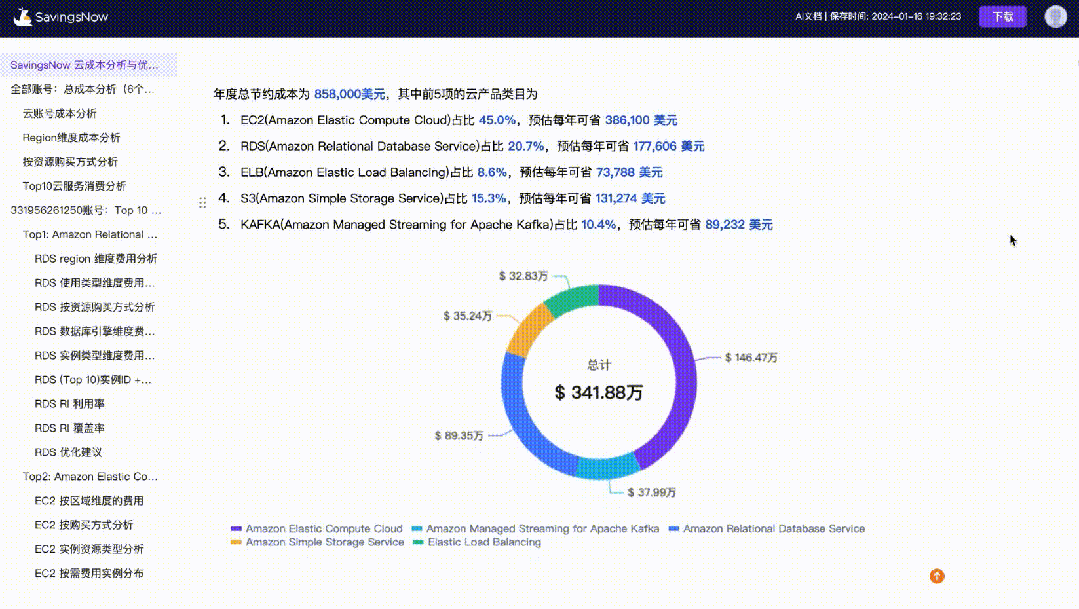Click the ELB 8.6% percentage value

(x=491, y=173)
